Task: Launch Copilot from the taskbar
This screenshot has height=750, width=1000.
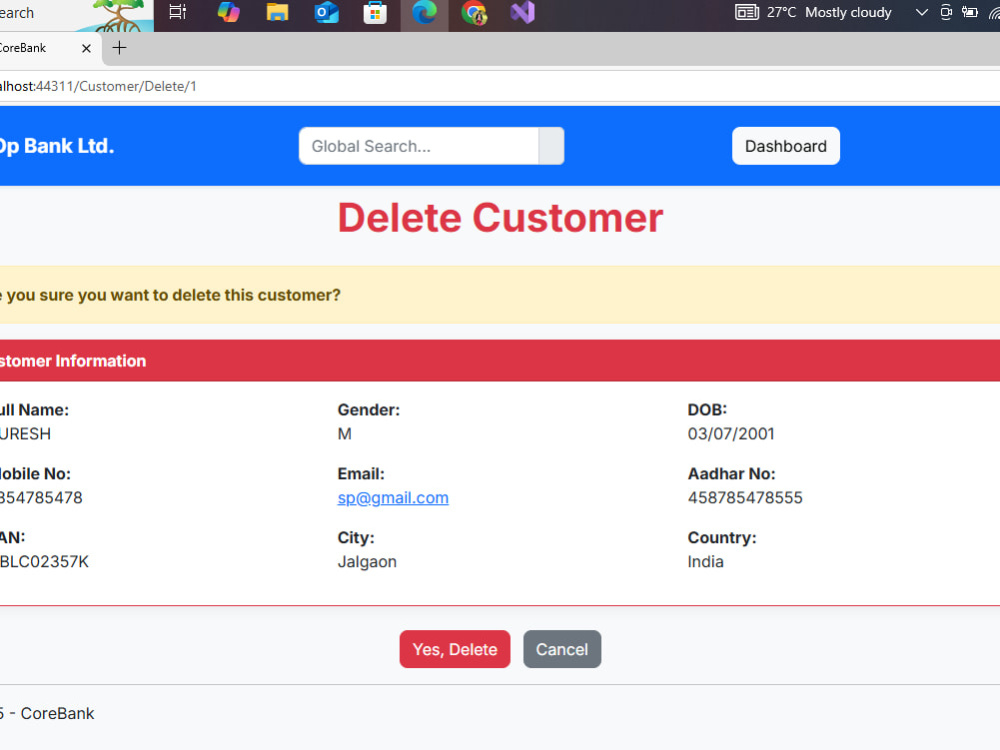Action: 228,12
